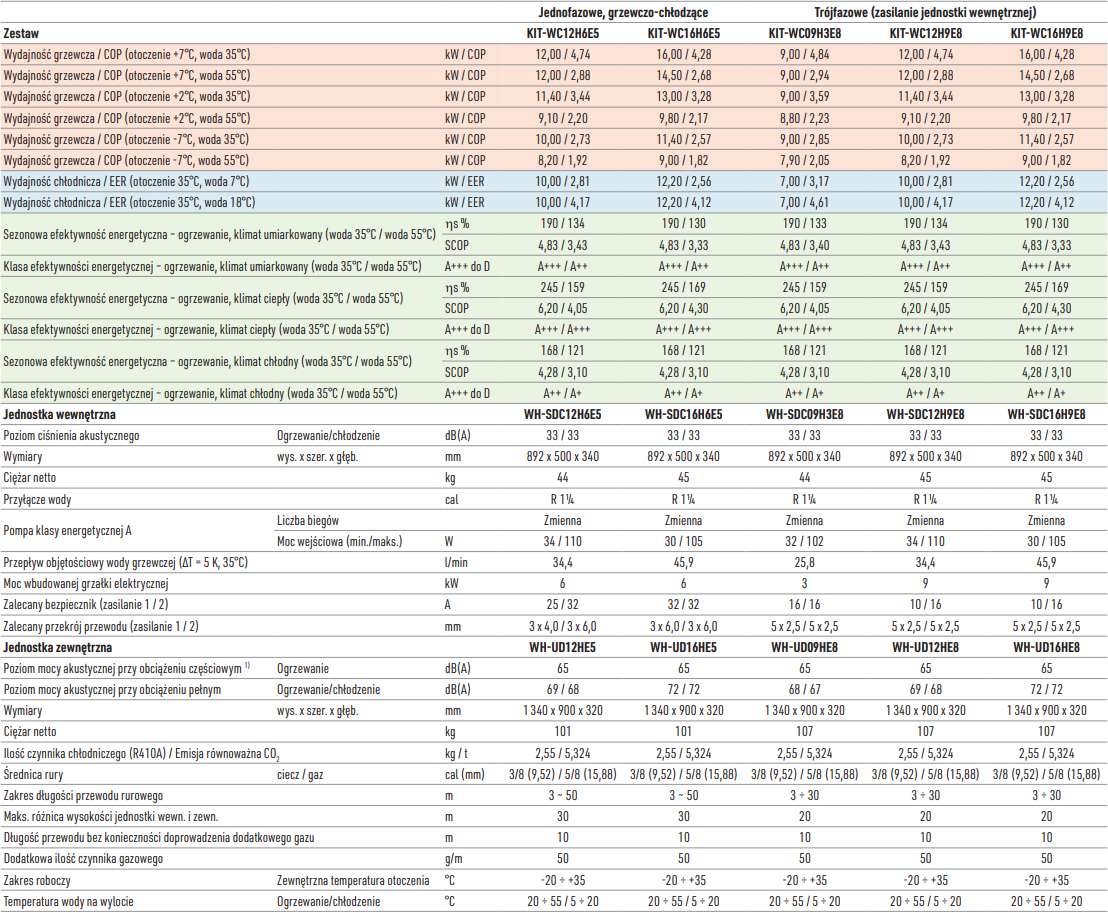1108x912 pixels.
Task: Select the value '8,80 / 2,23'
Action: 804,118
